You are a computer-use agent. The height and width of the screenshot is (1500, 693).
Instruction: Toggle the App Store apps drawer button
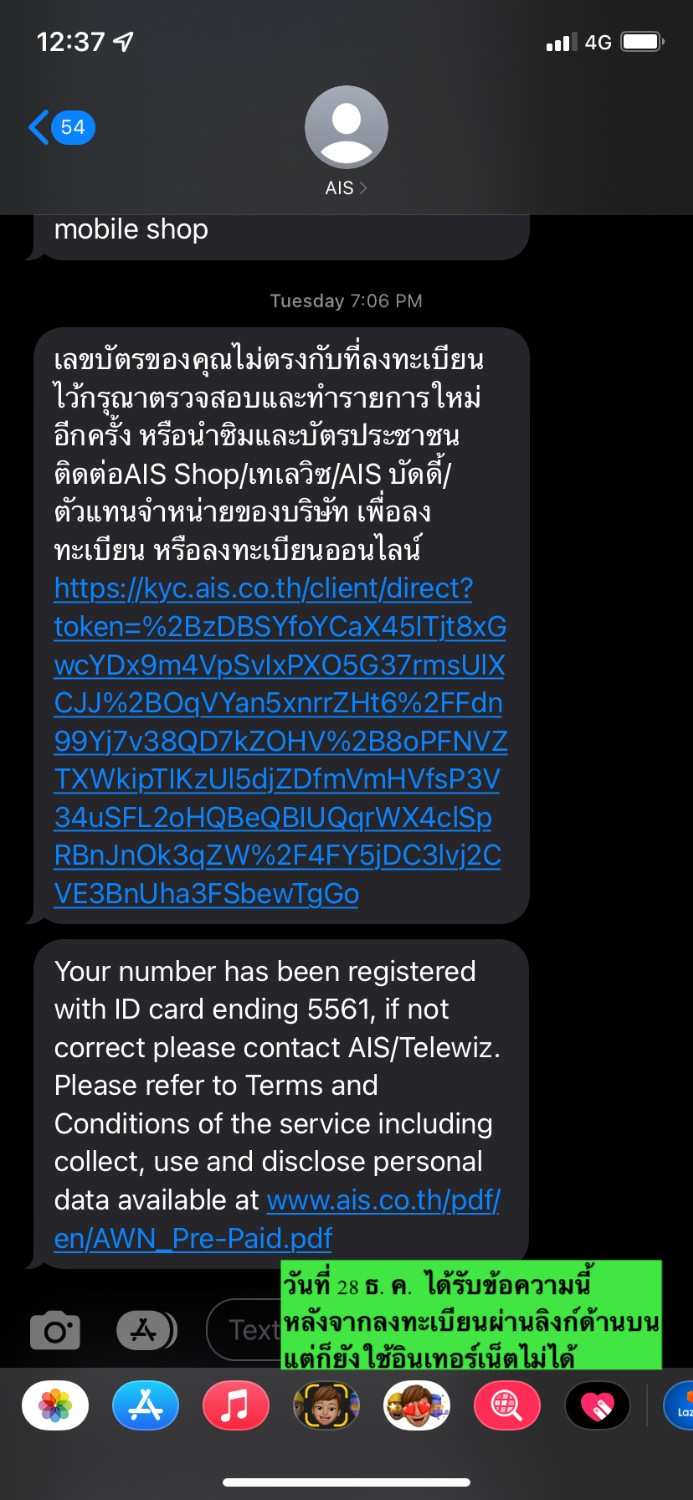146,1330
